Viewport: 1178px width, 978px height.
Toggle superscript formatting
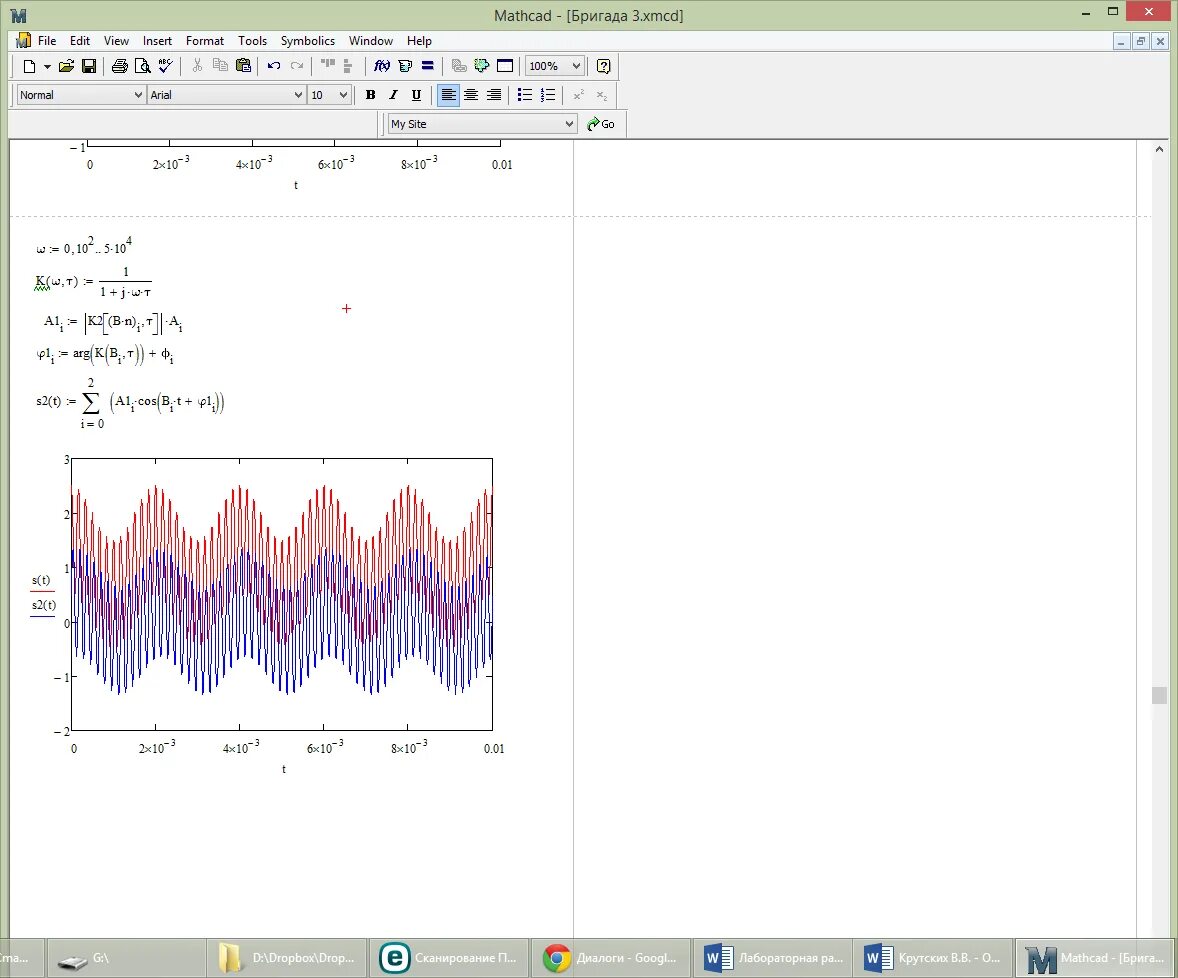(x=578, y=95)
